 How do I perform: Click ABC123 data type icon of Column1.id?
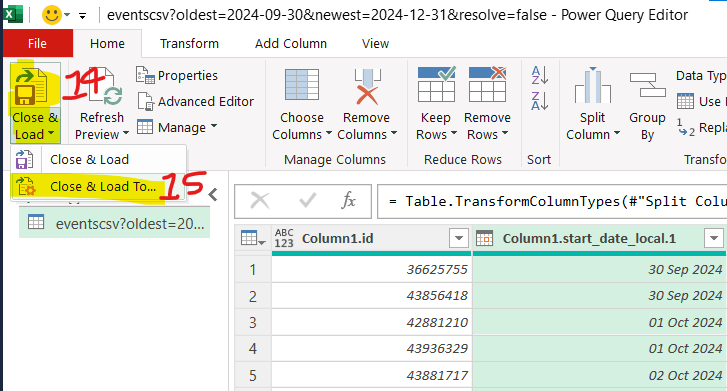(x=284, y=238)
